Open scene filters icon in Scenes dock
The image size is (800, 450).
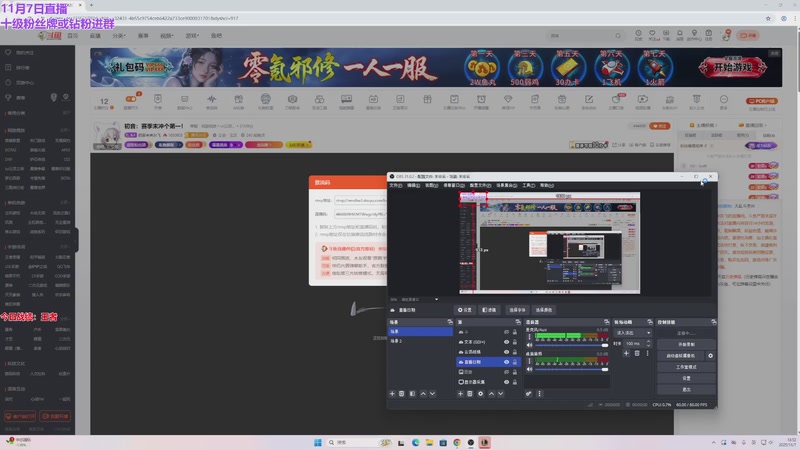coord(412,394)
